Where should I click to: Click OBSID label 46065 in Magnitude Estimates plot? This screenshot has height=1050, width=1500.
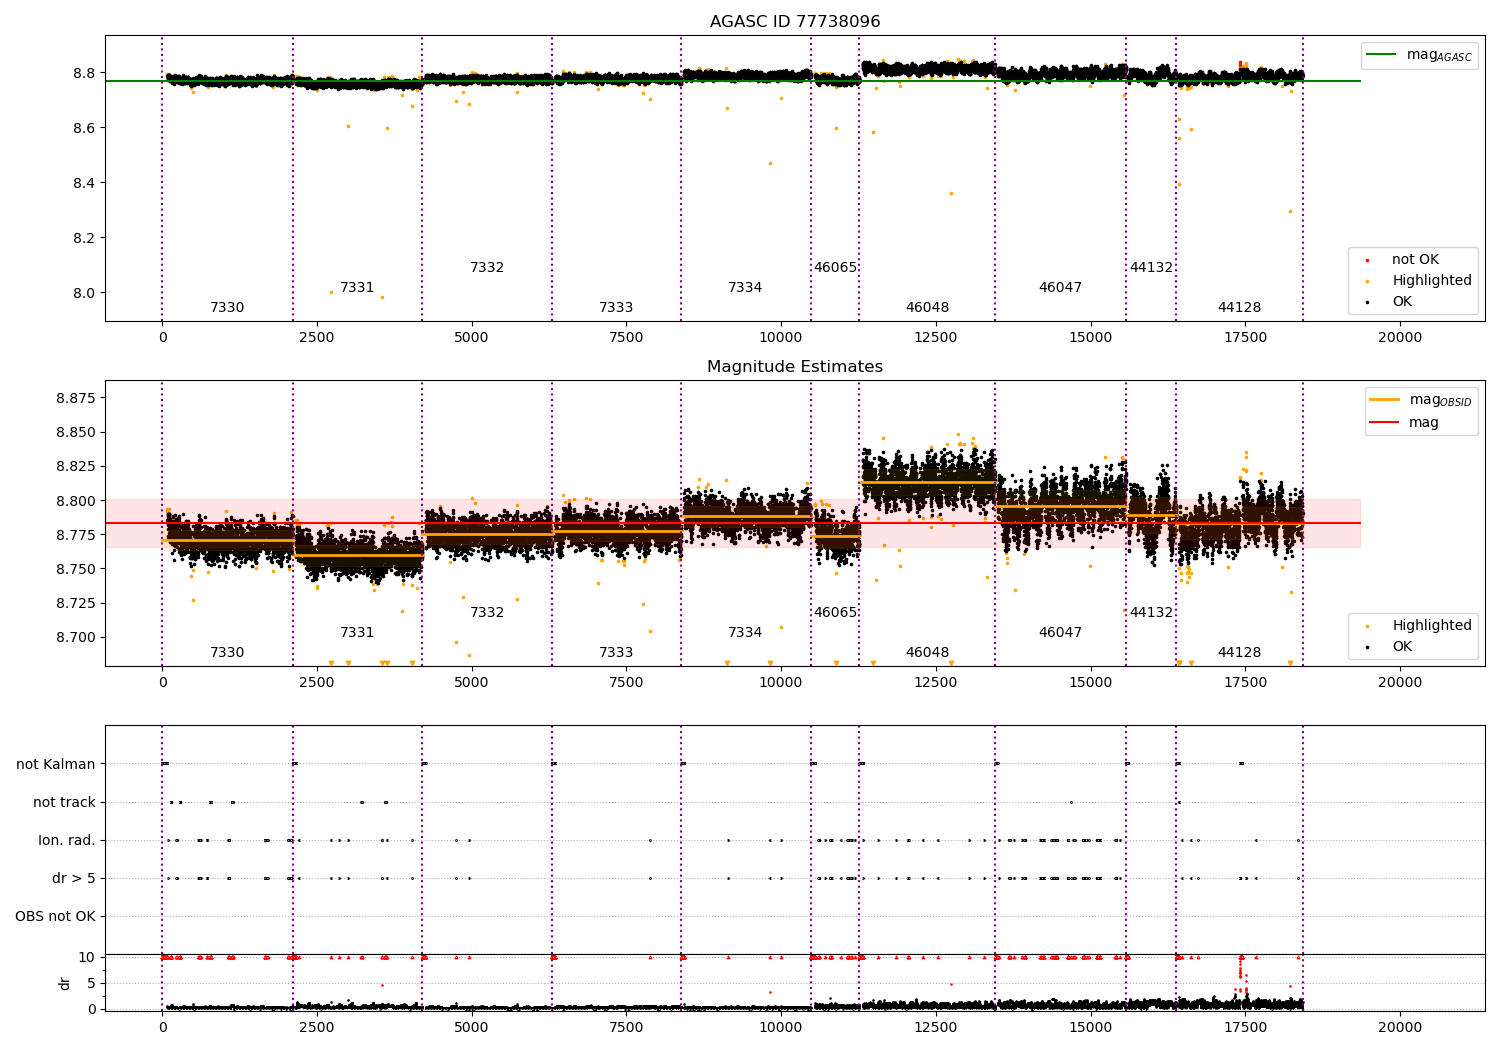[835, 613]
